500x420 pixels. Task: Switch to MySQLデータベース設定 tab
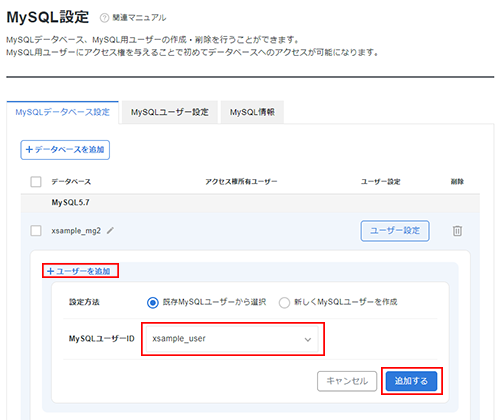coord(62,112)
